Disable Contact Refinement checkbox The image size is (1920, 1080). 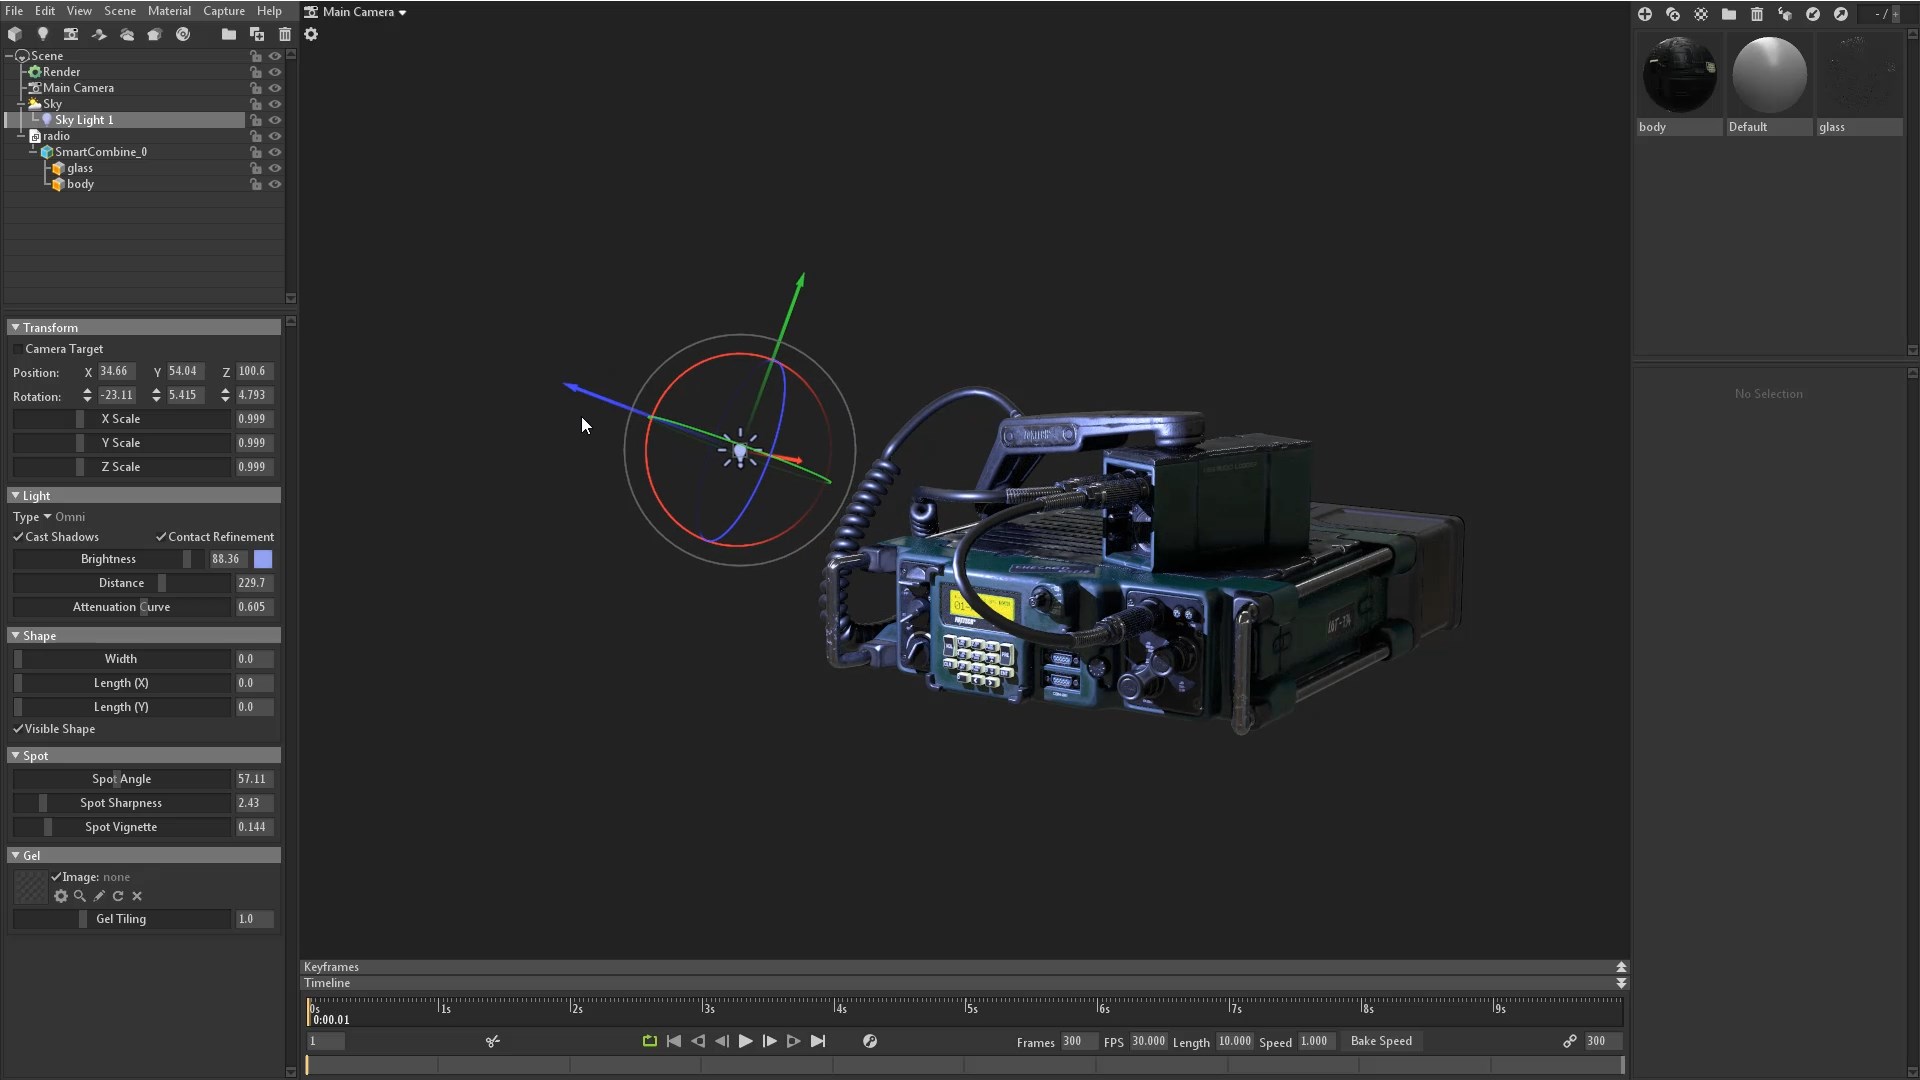tap(161, 537)
